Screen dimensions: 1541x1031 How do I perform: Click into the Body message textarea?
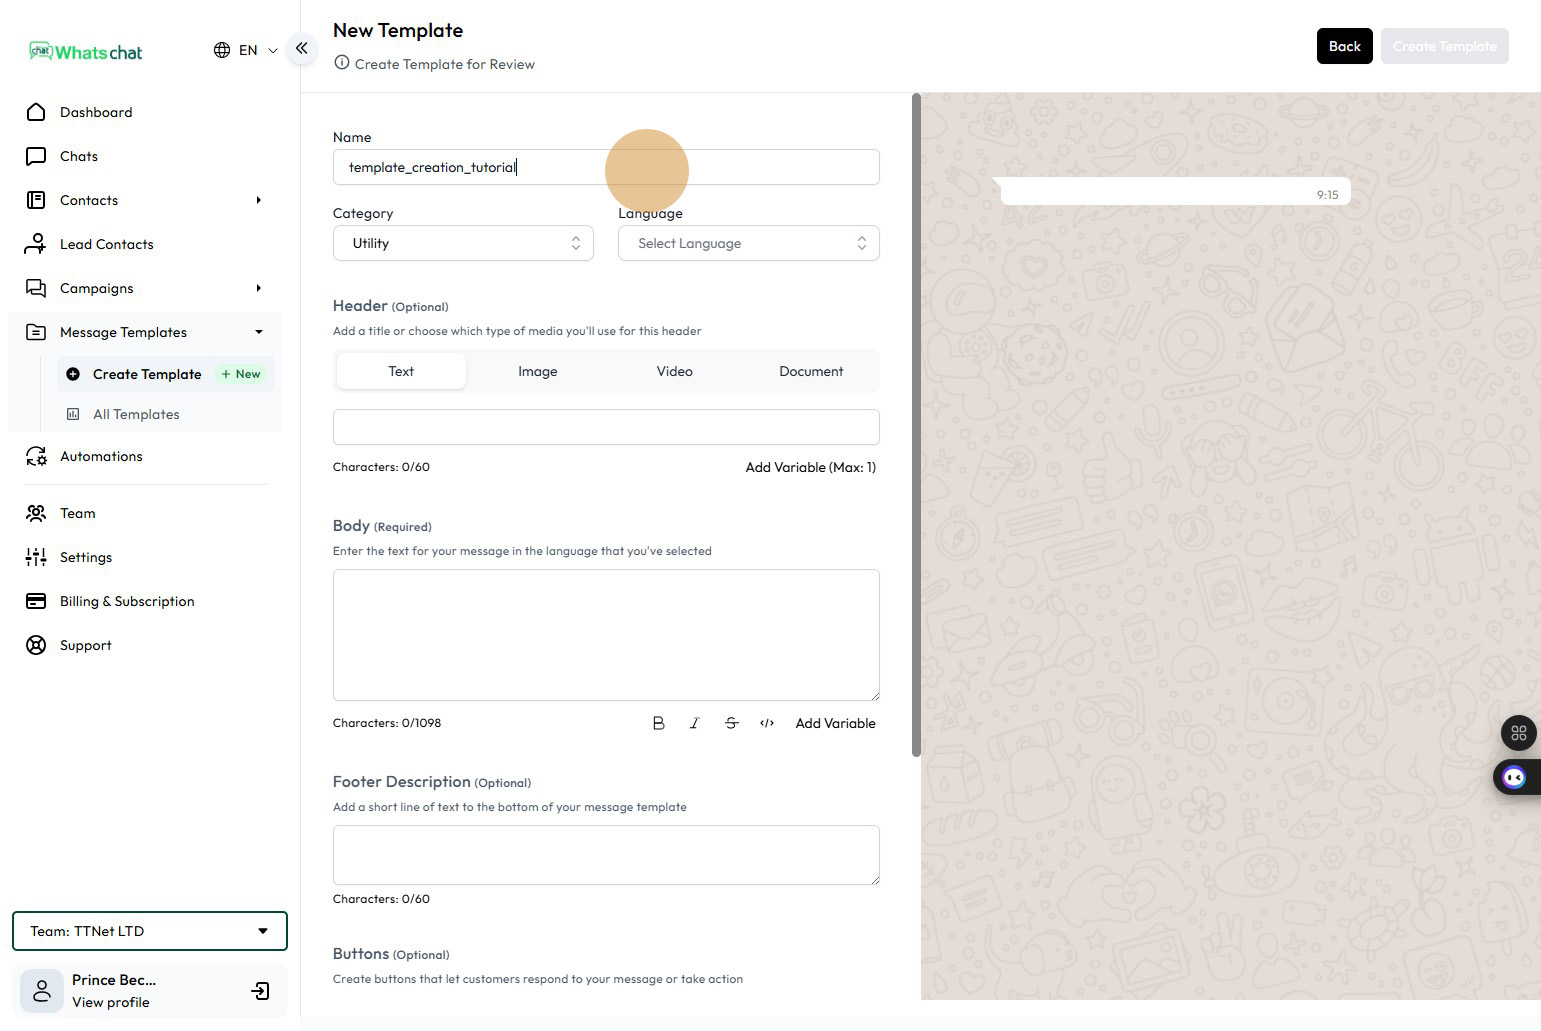pyautogui.click(x=606, y=635)
